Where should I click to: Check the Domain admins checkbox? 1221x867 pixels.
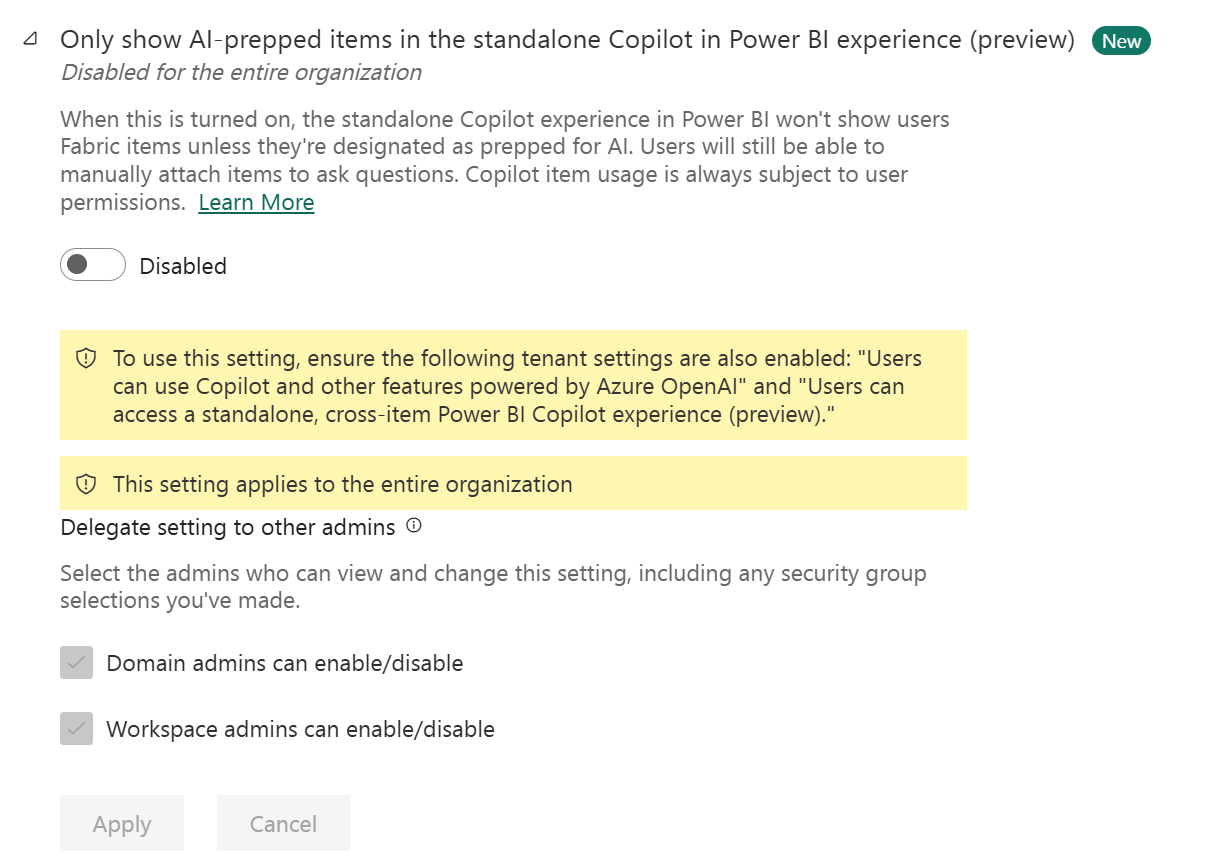click(77, 663)
